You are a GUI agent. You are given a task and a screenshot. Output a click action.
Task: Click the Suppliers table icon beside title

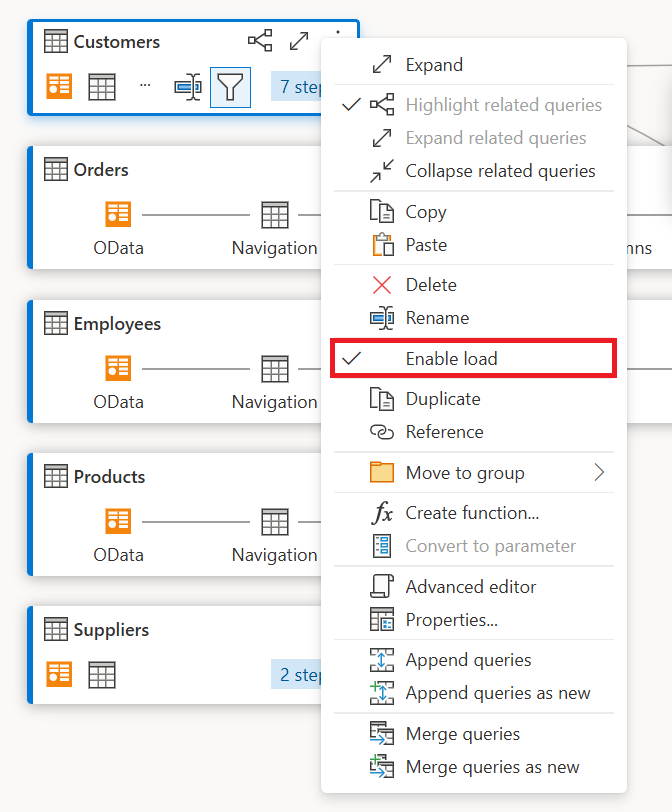tap(56, 629)
